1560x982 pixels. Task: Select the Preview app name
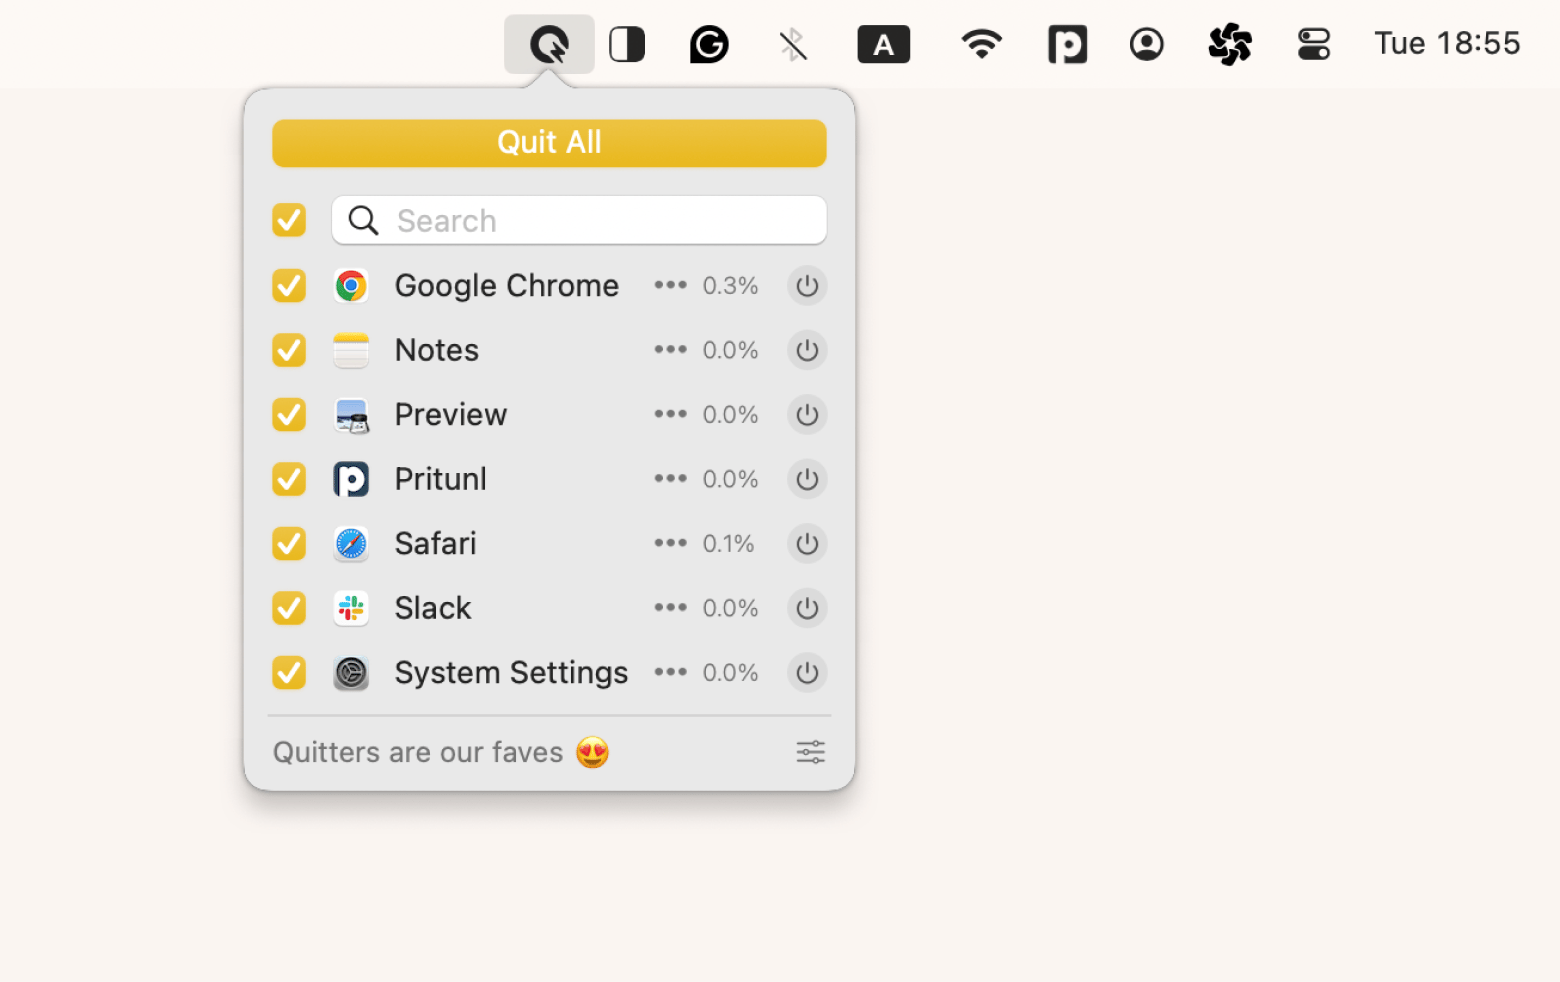pyautogui.click(x=451, y=414)
